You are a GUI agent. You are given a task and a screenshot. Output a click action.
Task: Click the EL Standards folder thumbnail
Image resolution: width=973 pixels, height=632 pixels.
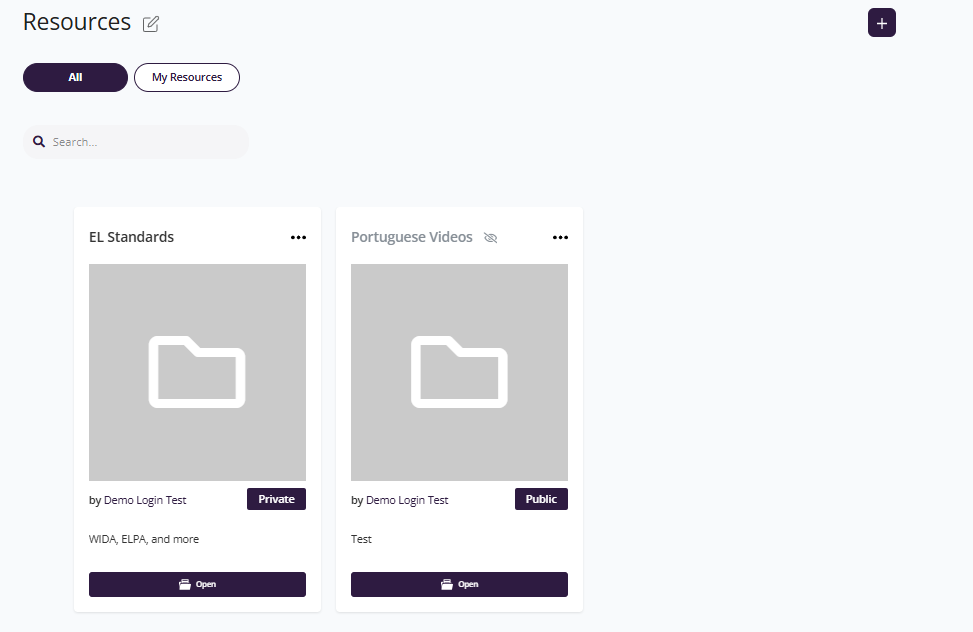pos(197,372)
